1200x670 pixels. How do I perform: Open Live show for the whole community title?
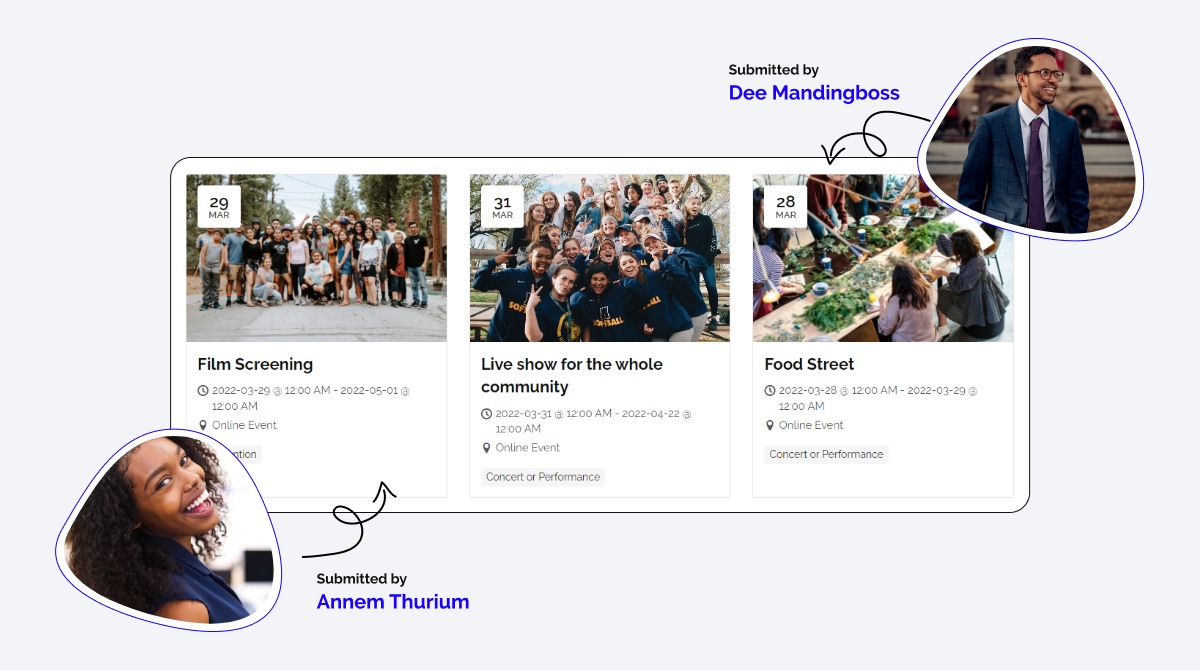pos(572,375)
